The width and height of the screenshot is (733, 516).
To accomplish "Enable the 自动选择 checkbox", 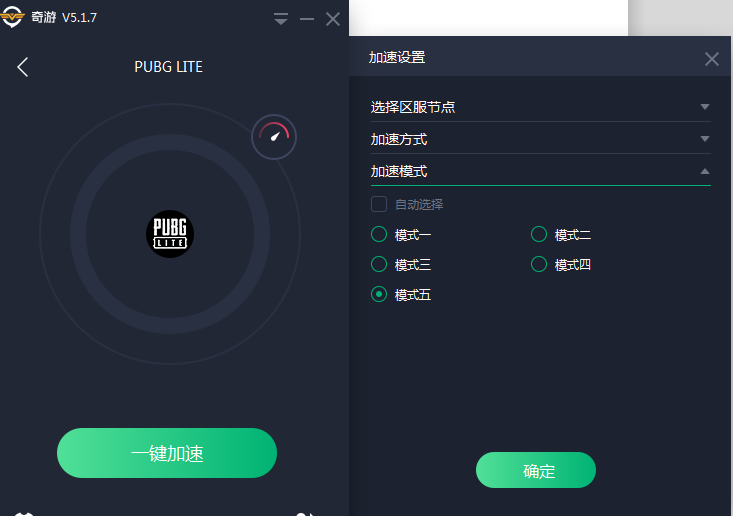I will [x=379, y=204].
